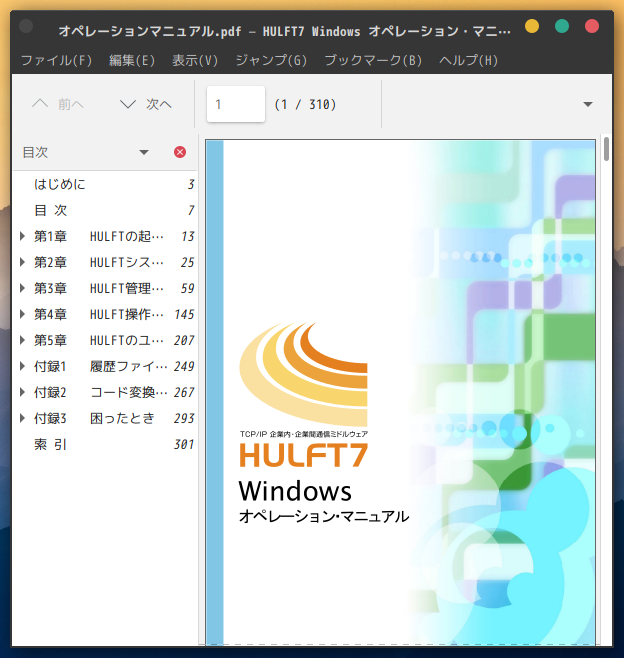This screenshot has height=658, width=624.
Task: Open the 目次 sidebar selector dropdown
Action: pyautogui.click(x=144, y=152)
